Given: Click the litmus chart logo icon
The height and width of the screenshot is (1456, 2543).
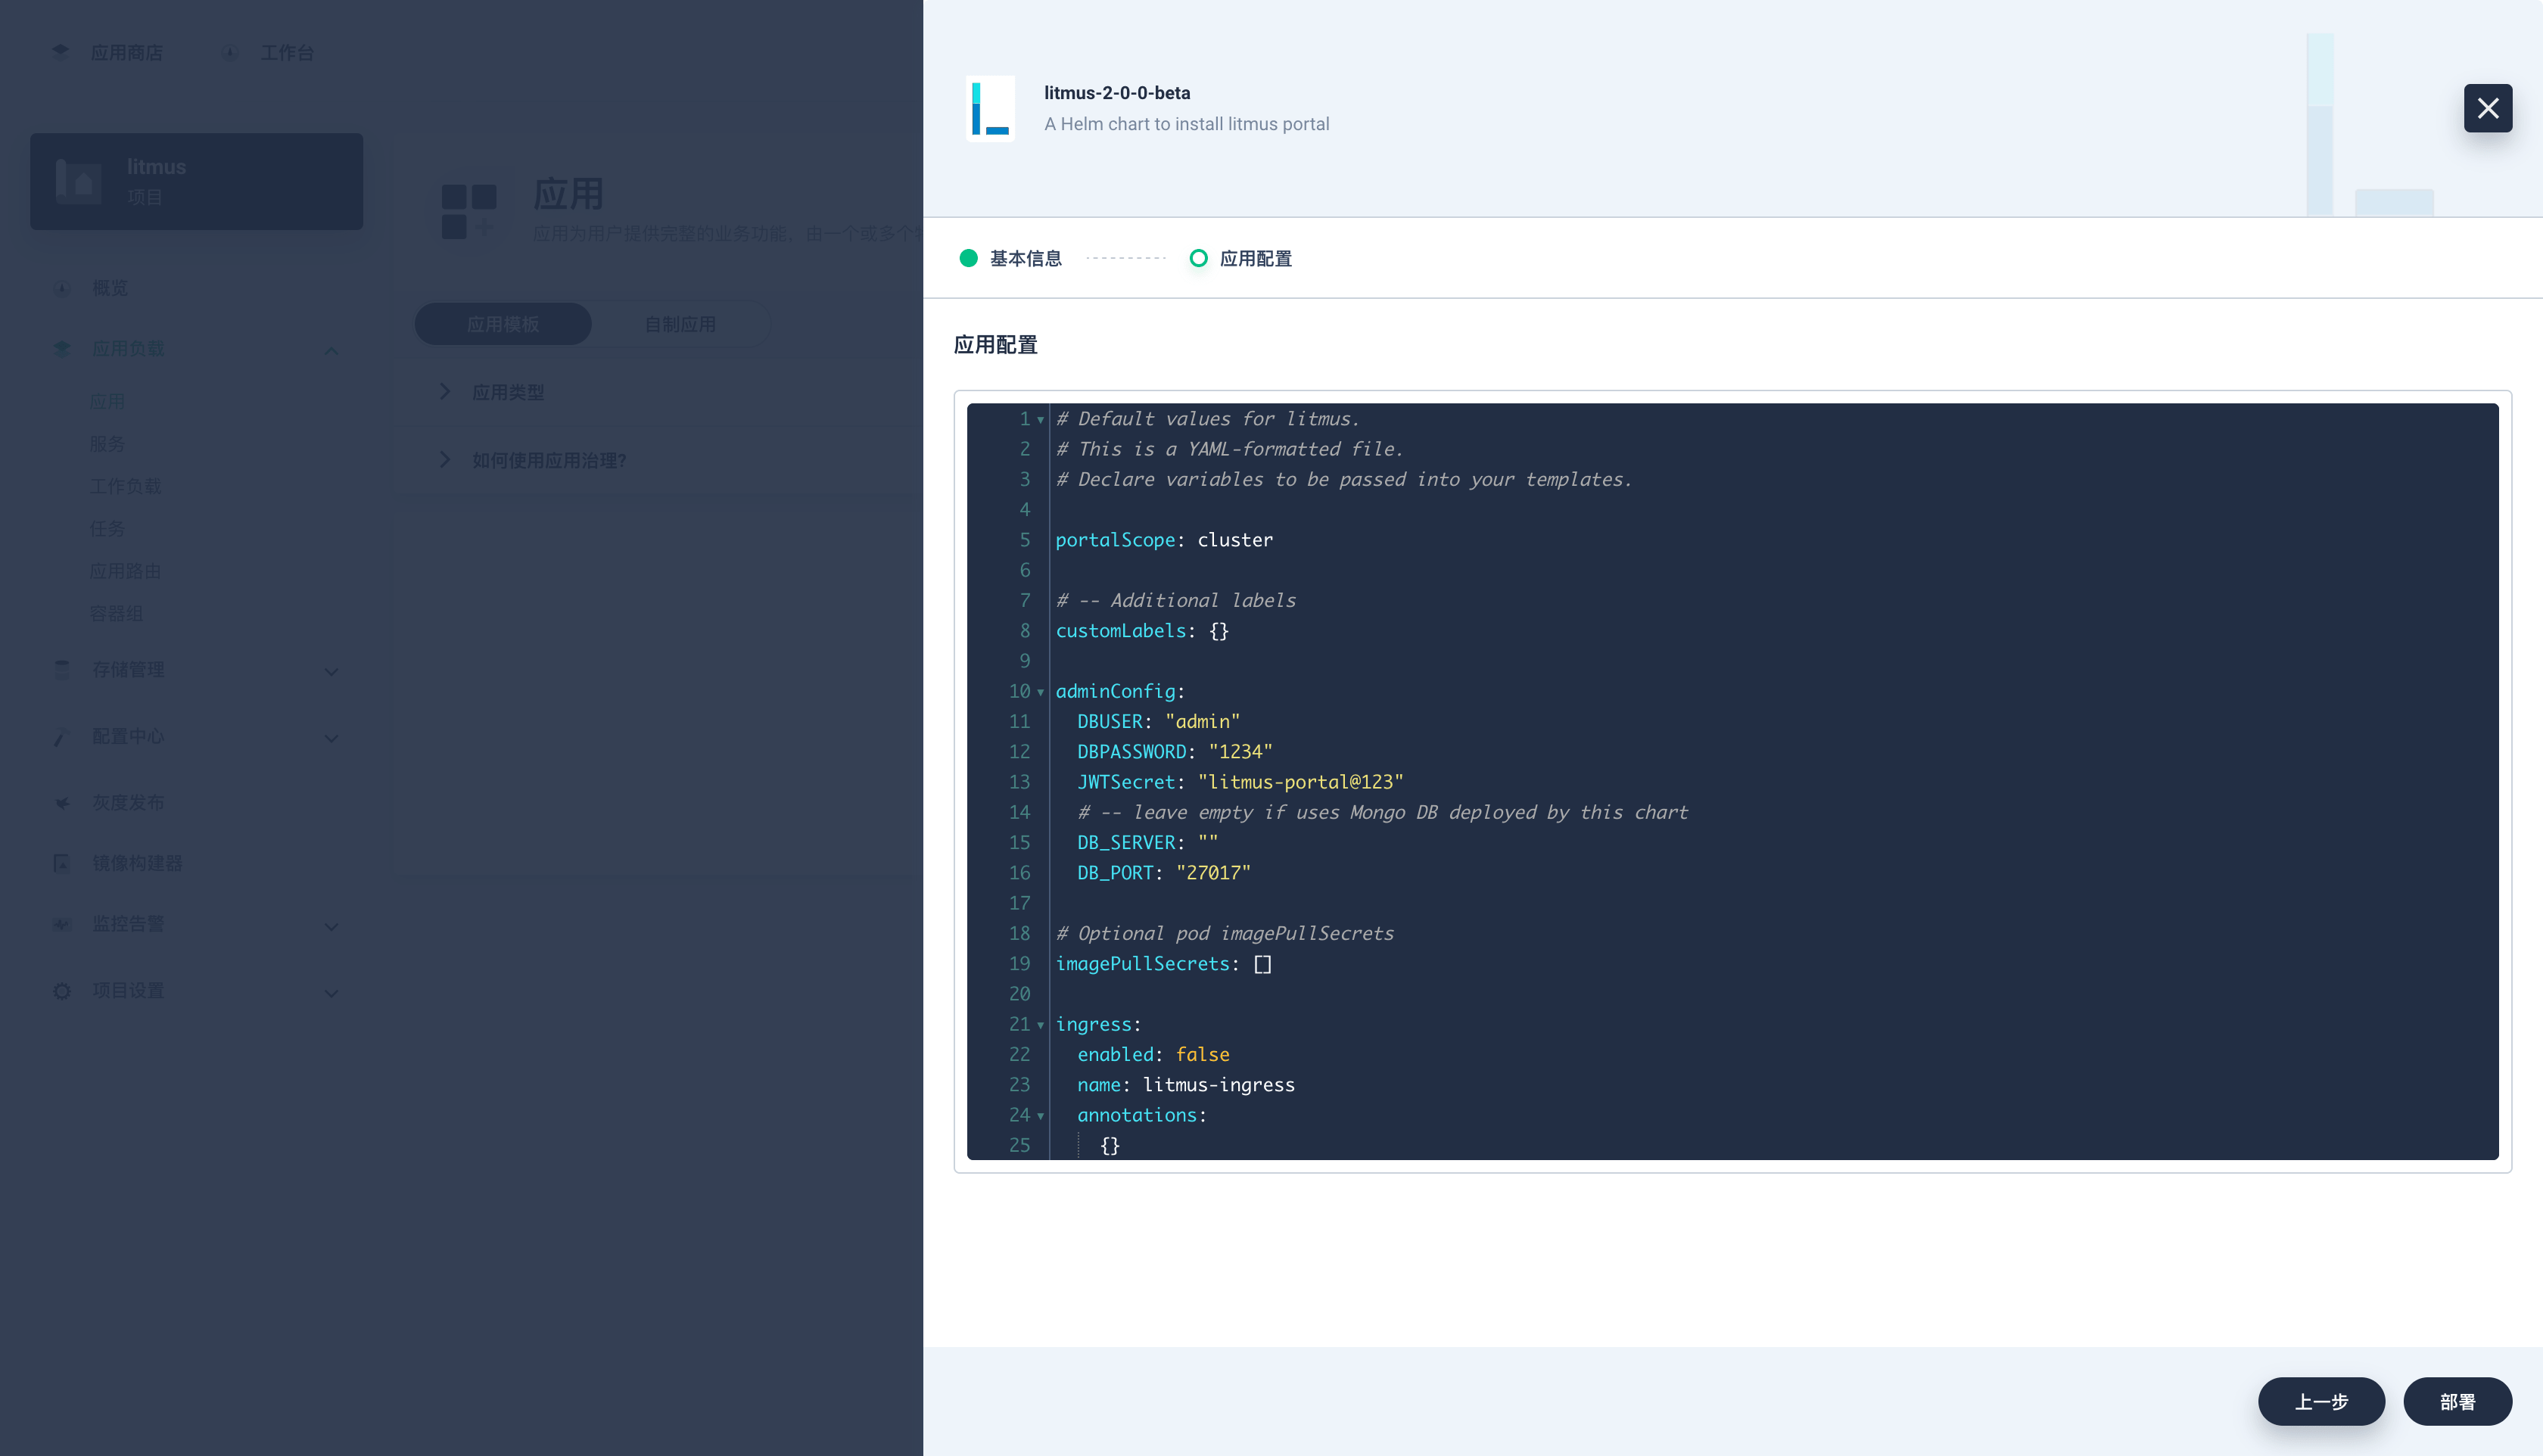Looking at the screenshot, I should tap(990, 108).
